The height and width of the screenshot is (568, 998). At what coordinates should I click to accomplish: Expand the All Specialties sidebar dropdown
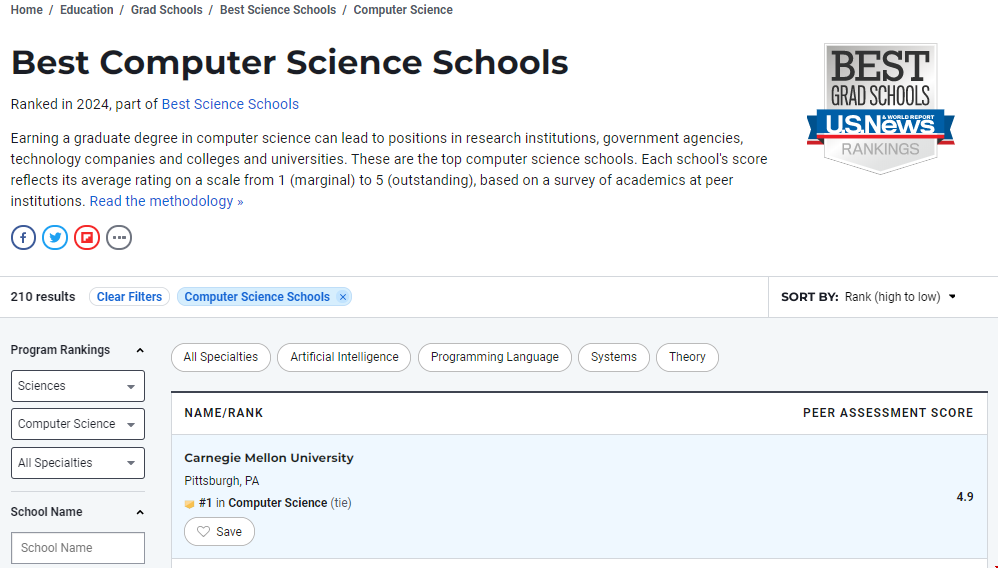(78, 463)
